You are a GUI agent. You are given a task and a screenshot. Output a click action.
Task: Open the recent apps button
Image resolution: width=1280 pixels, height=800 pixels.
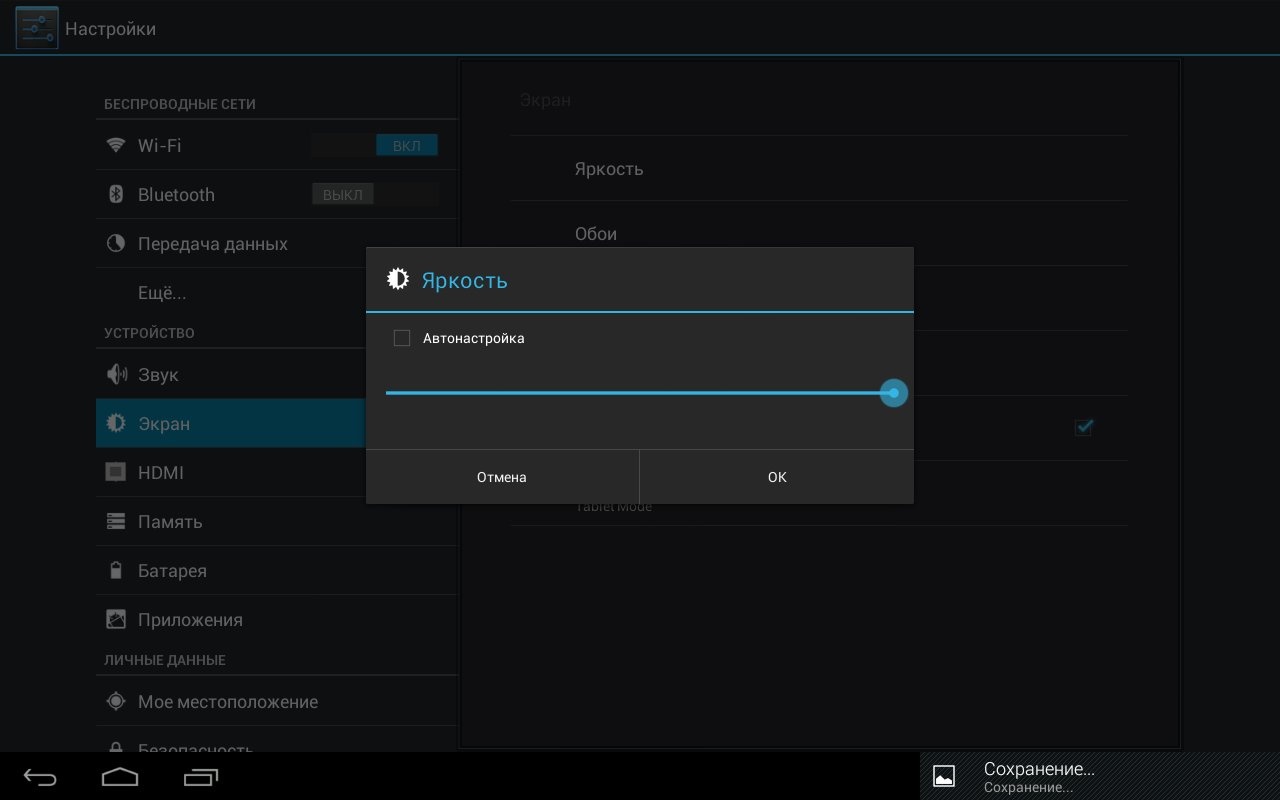(x=201, y=776)
